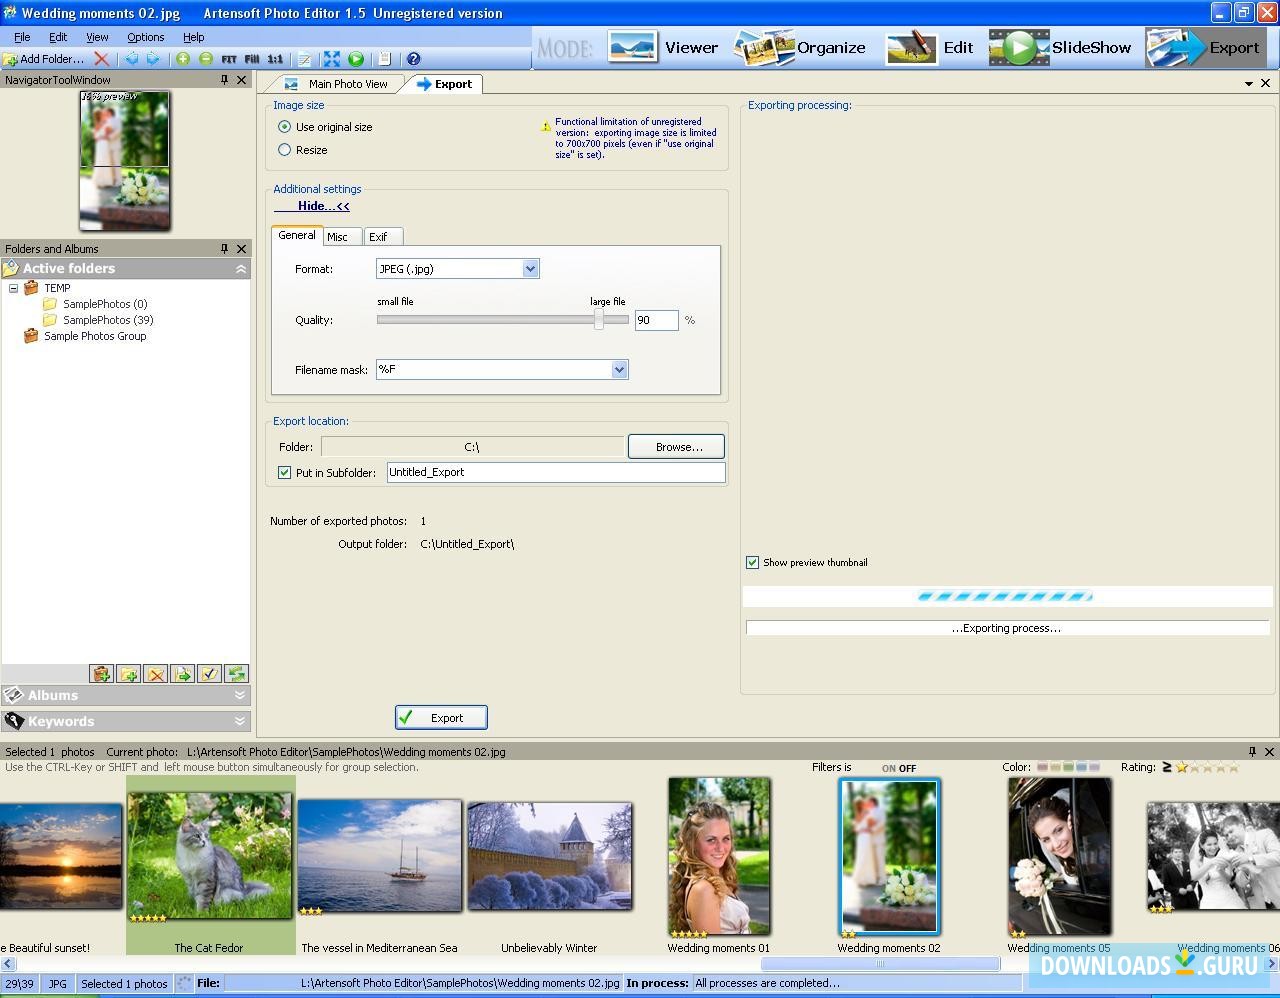
Task: Uncheck Put in Subfolder
Action: tap(285, 472)
